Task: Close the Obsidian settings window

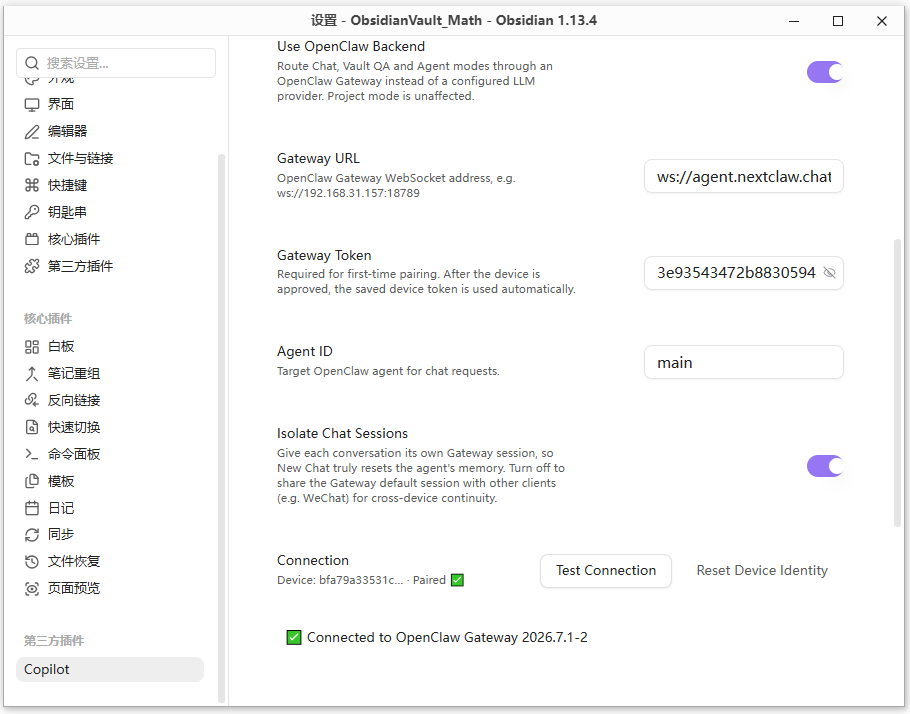Action: 882,21
